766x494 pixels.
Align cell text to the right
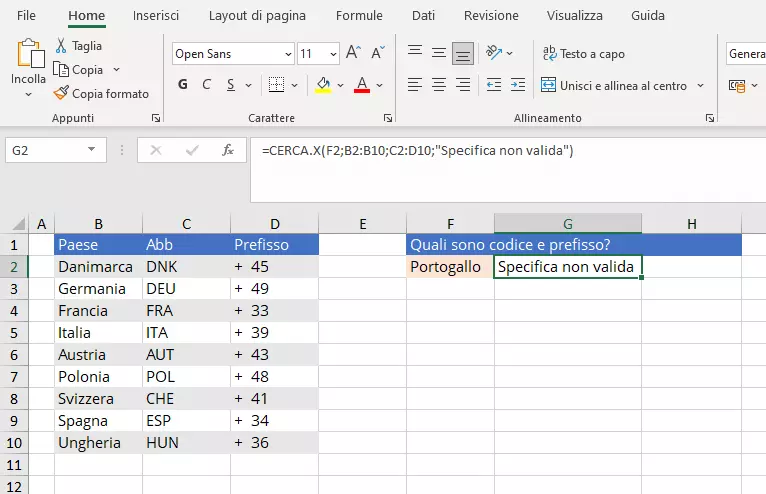coord(463,85)
